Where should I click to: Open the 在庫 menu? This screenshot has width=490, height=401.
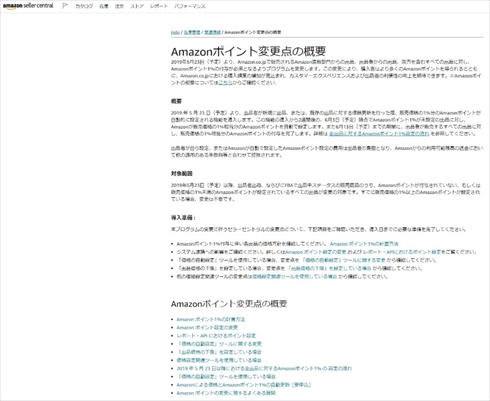(x=104, y=6)
